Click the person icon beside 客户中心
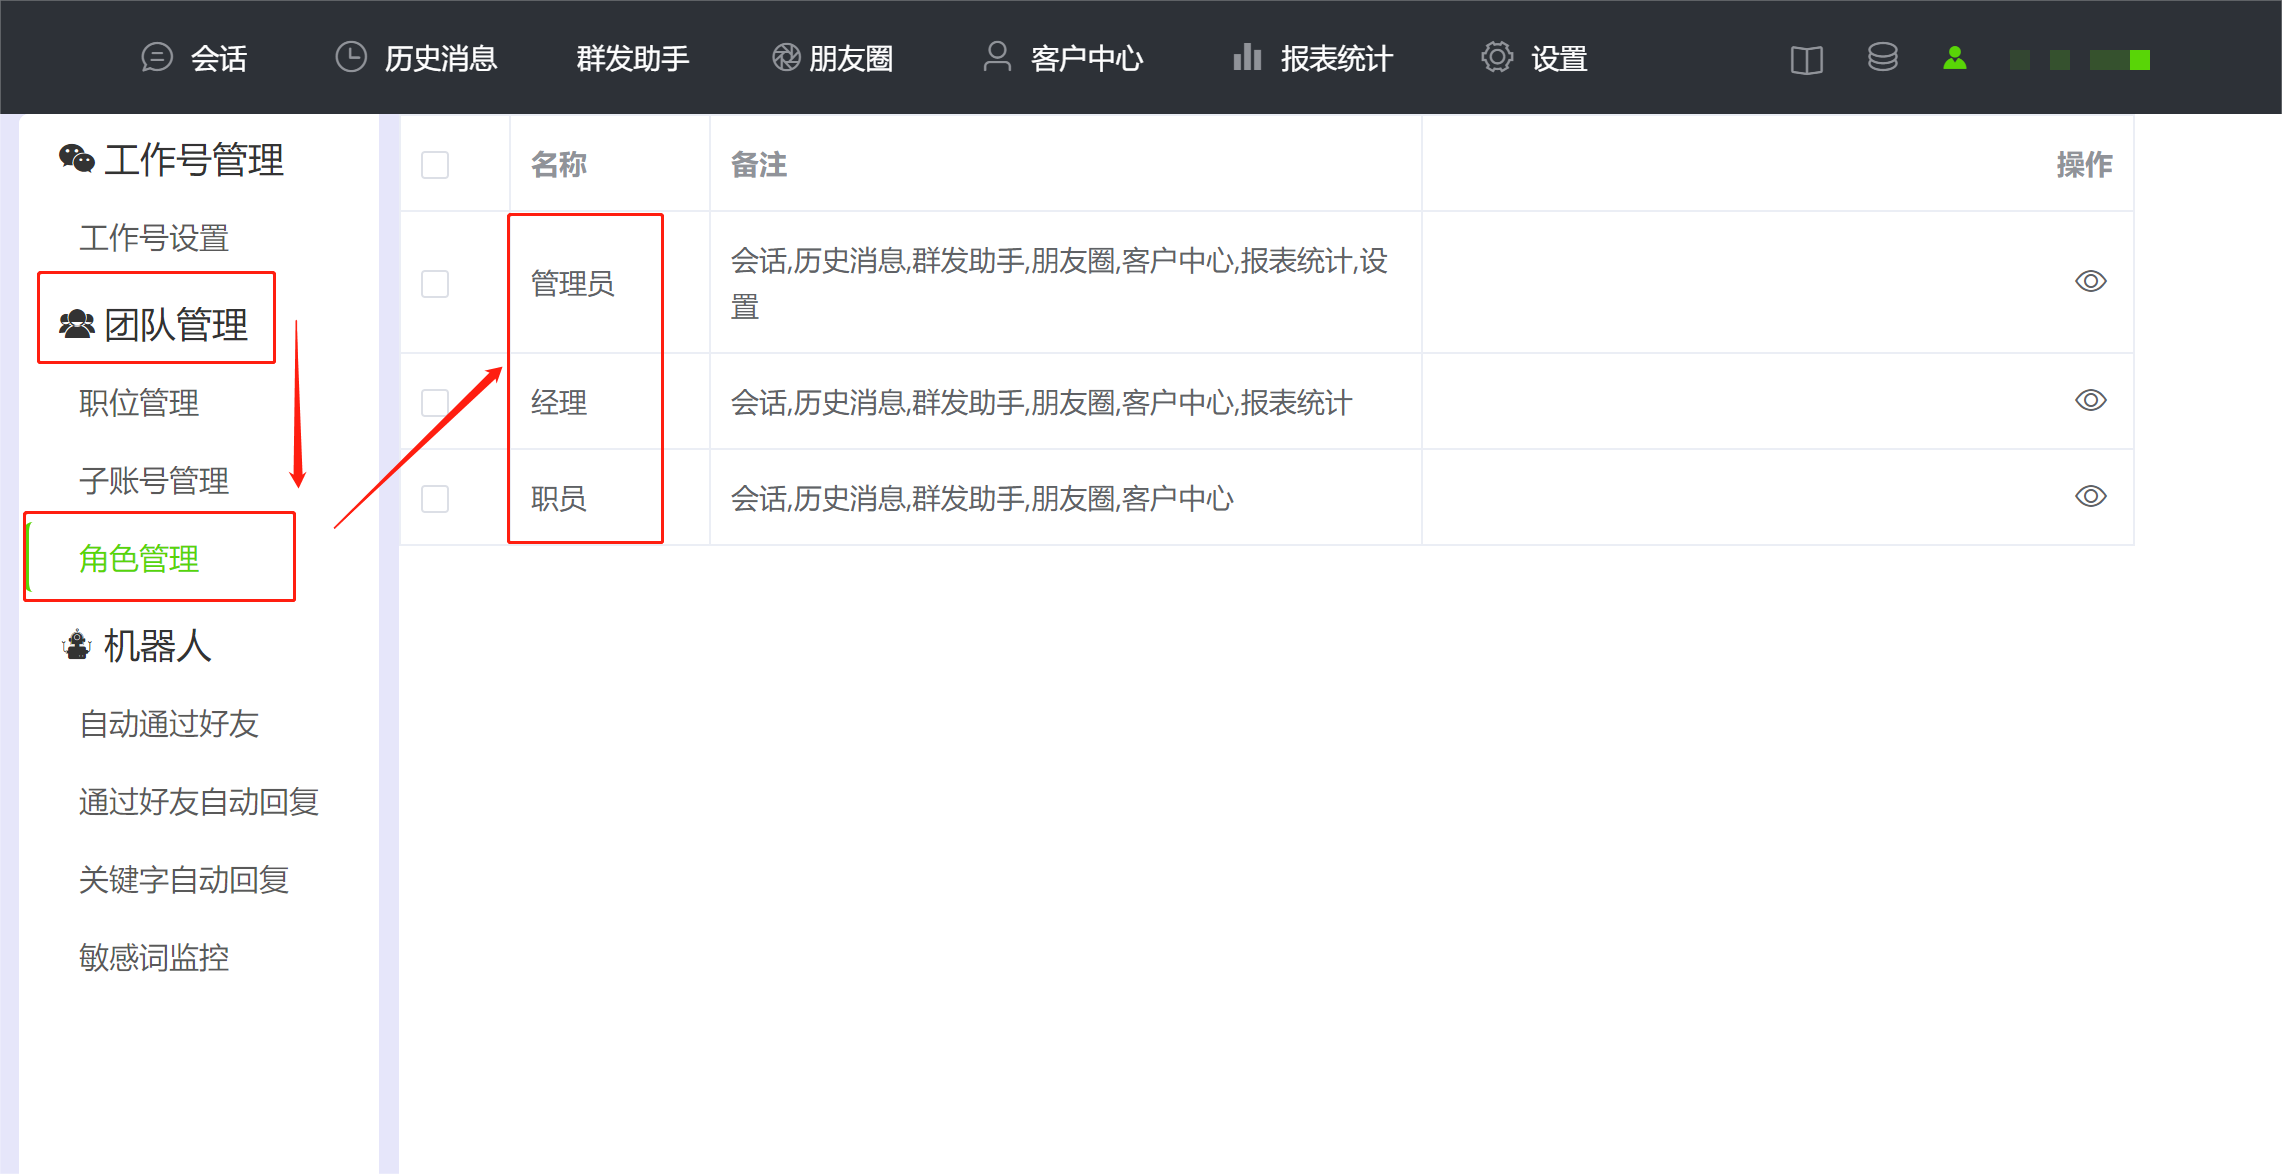2282x1174 pixels. (997, 57)
